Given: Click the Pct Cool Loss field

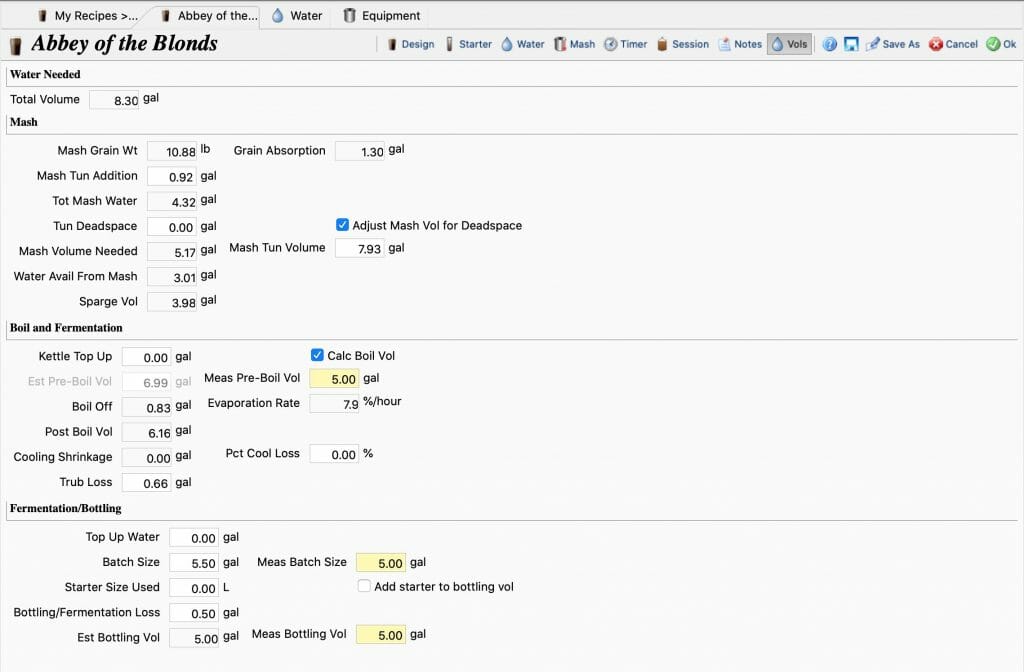Looking at the screenshot, I should 334,454.
